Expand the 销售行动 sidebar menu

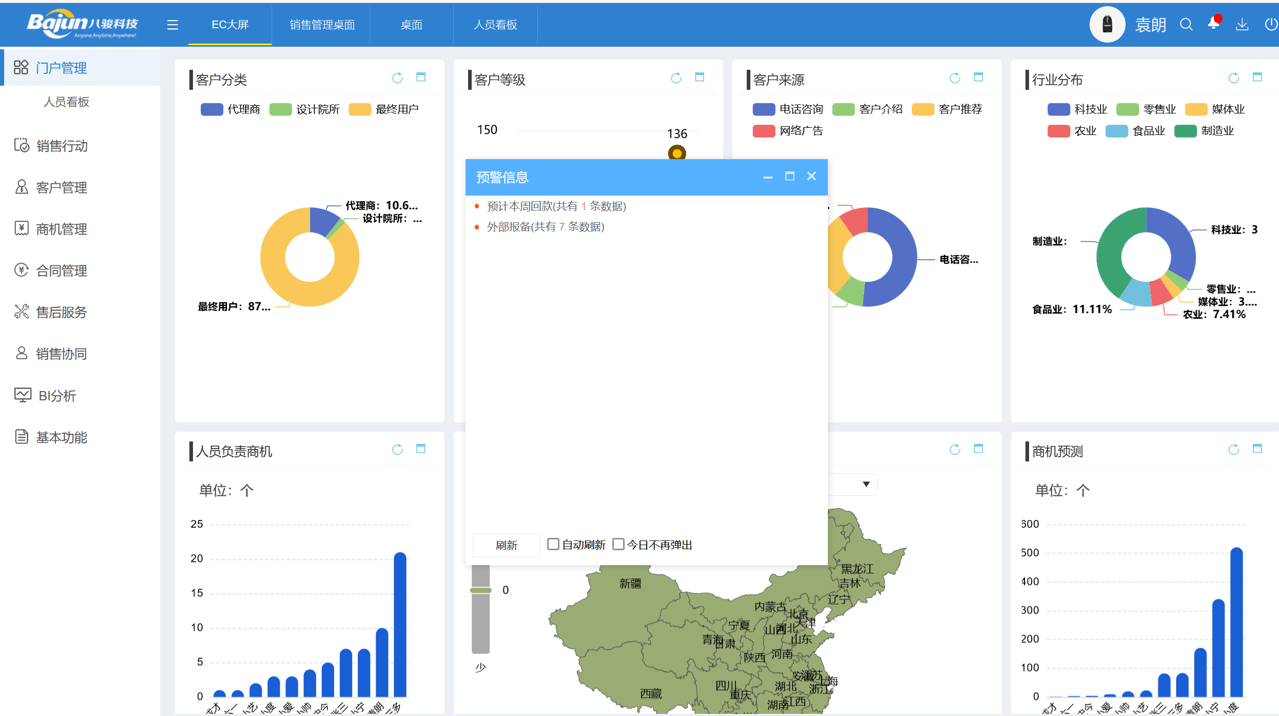coord(62,146)
